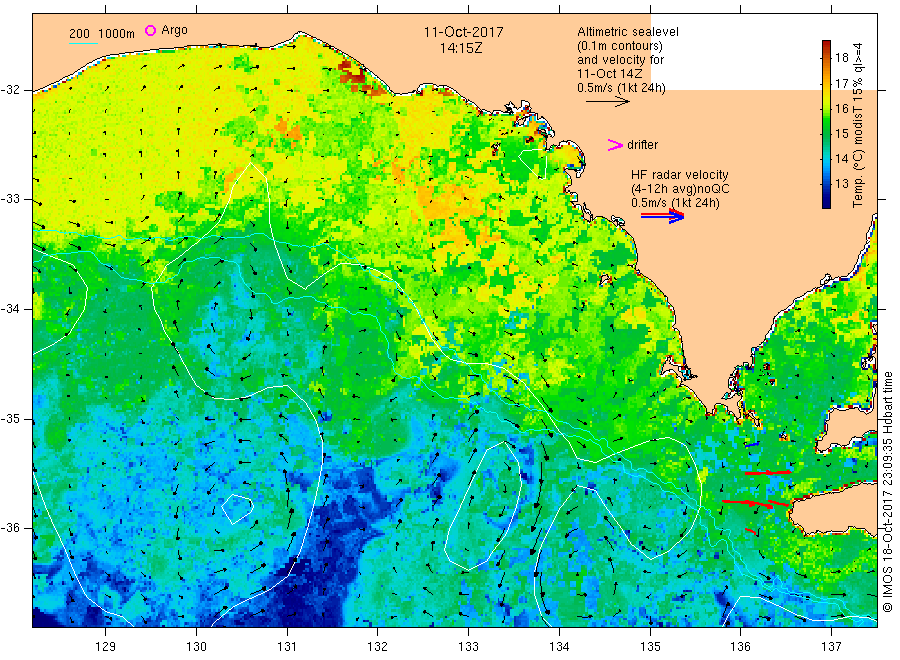This screenshot has width=900, height=660.
Task: Click the 'HF radar velocity' legend text
Action: pyautogui.click(x=679, y=174)
